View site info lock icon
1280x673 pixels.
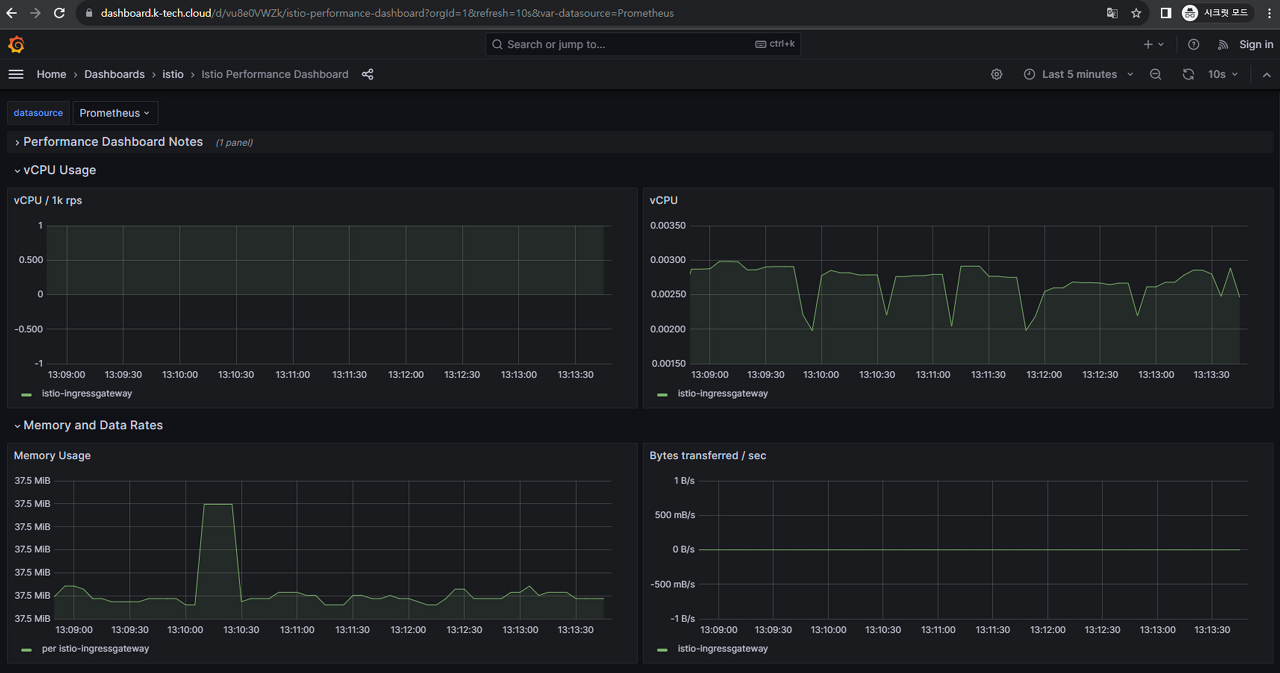(x=88, y=13)
